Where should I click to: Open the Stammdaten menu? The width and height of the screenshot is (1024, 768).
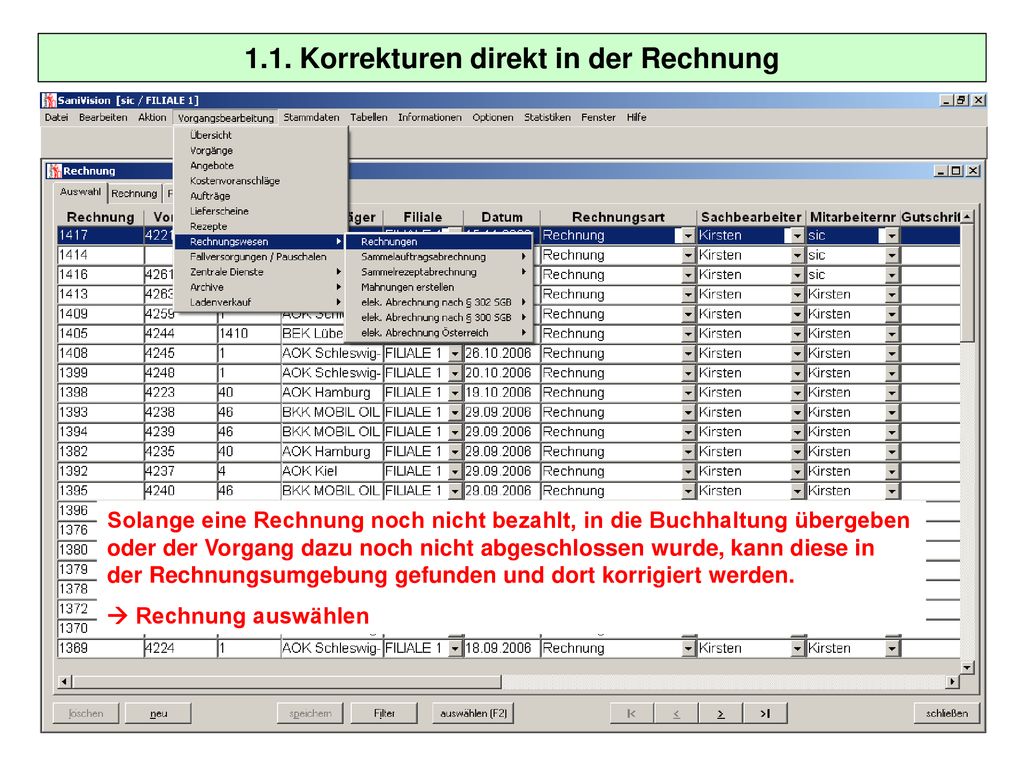(x=312, y=118)
